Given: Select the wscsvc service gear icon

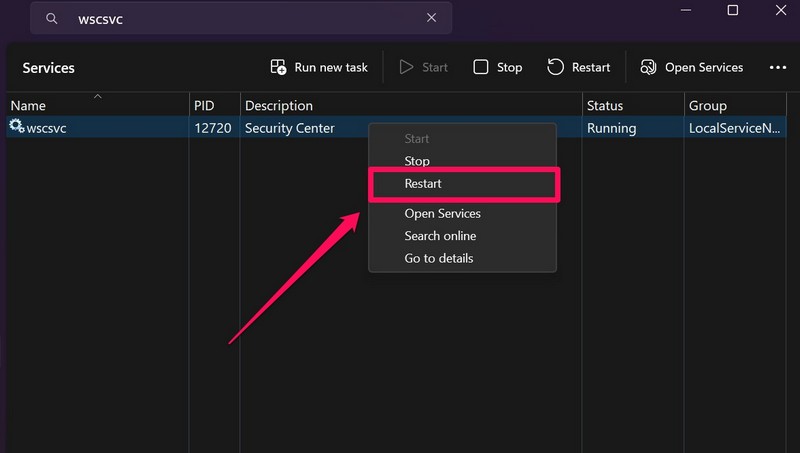Looking at the screenshot, I should pyautogui.click(x=16, y=127).
